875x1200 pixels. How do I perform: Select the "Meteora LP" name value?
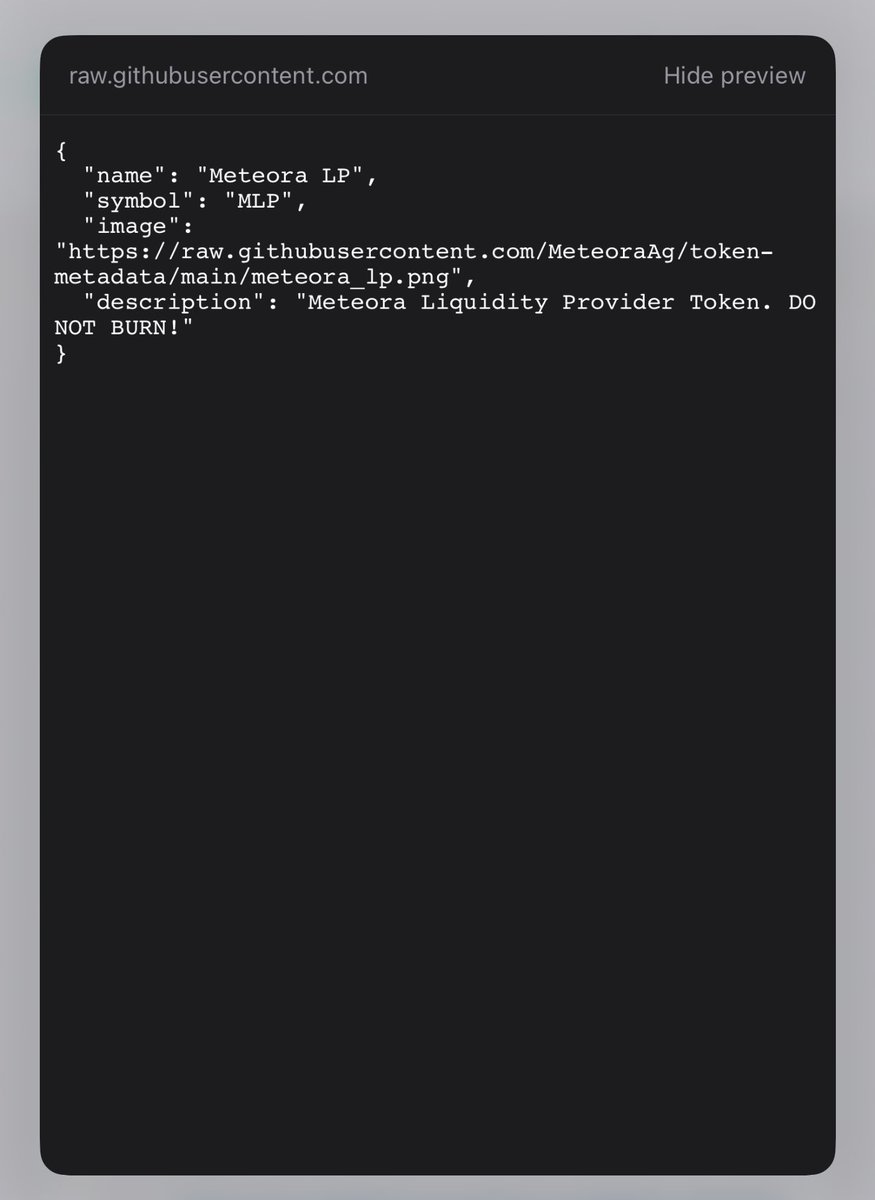[284, 176]
